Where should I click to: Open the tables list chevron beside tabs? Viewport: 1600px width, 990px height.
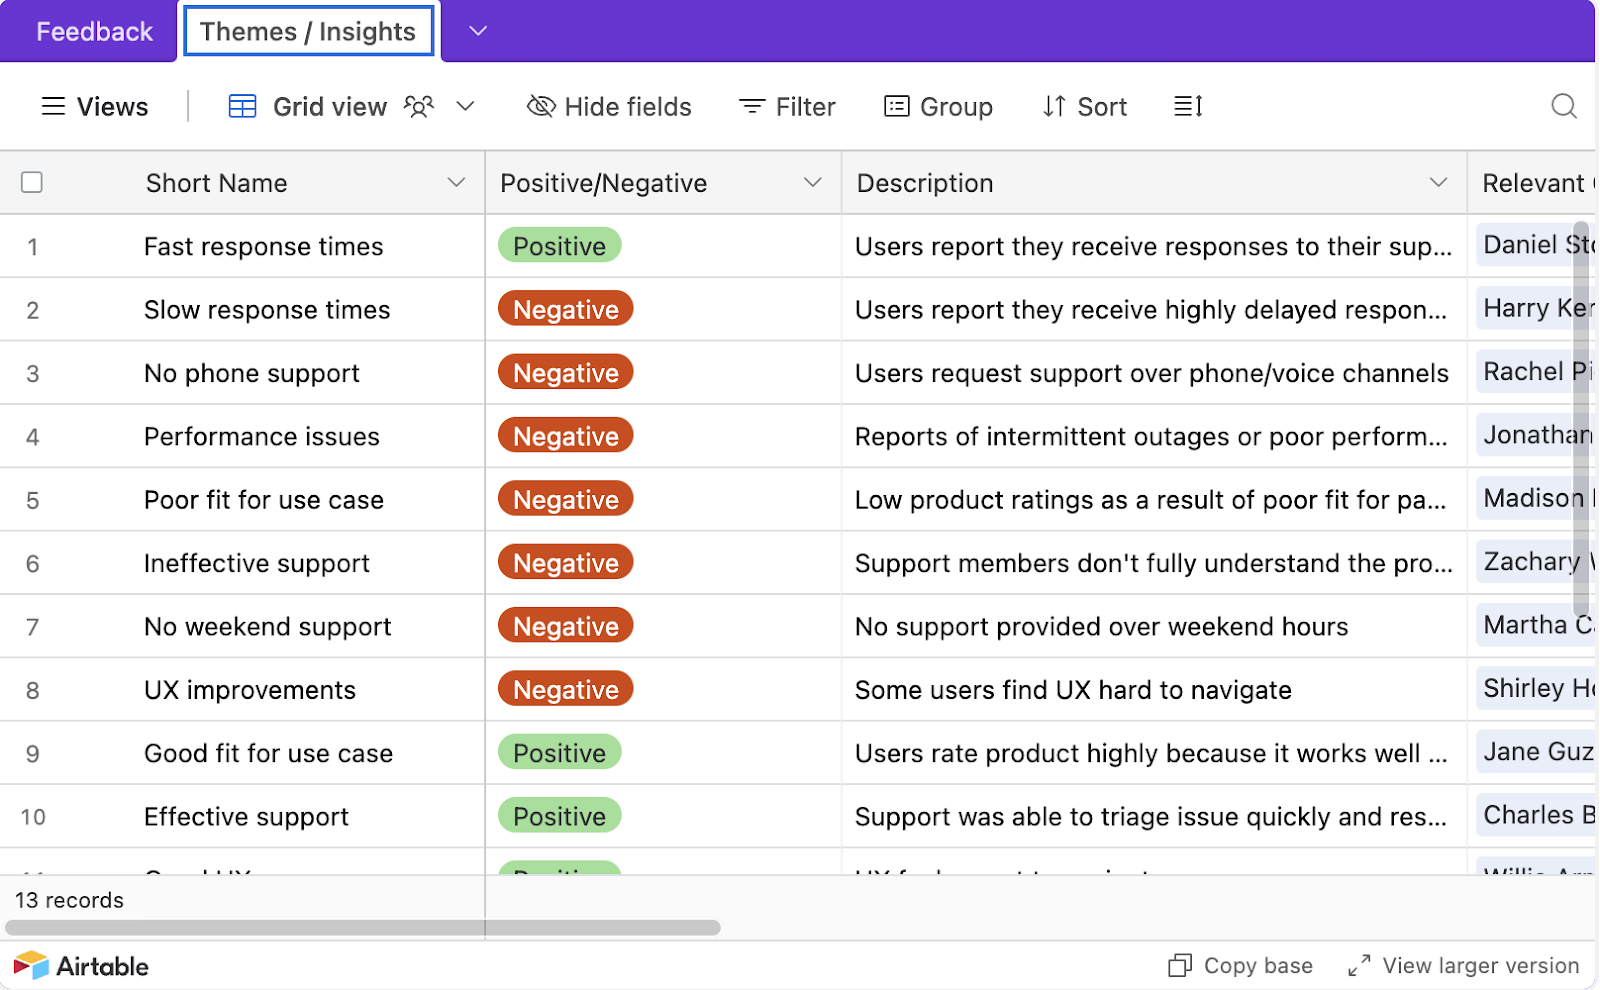[478, 31]
